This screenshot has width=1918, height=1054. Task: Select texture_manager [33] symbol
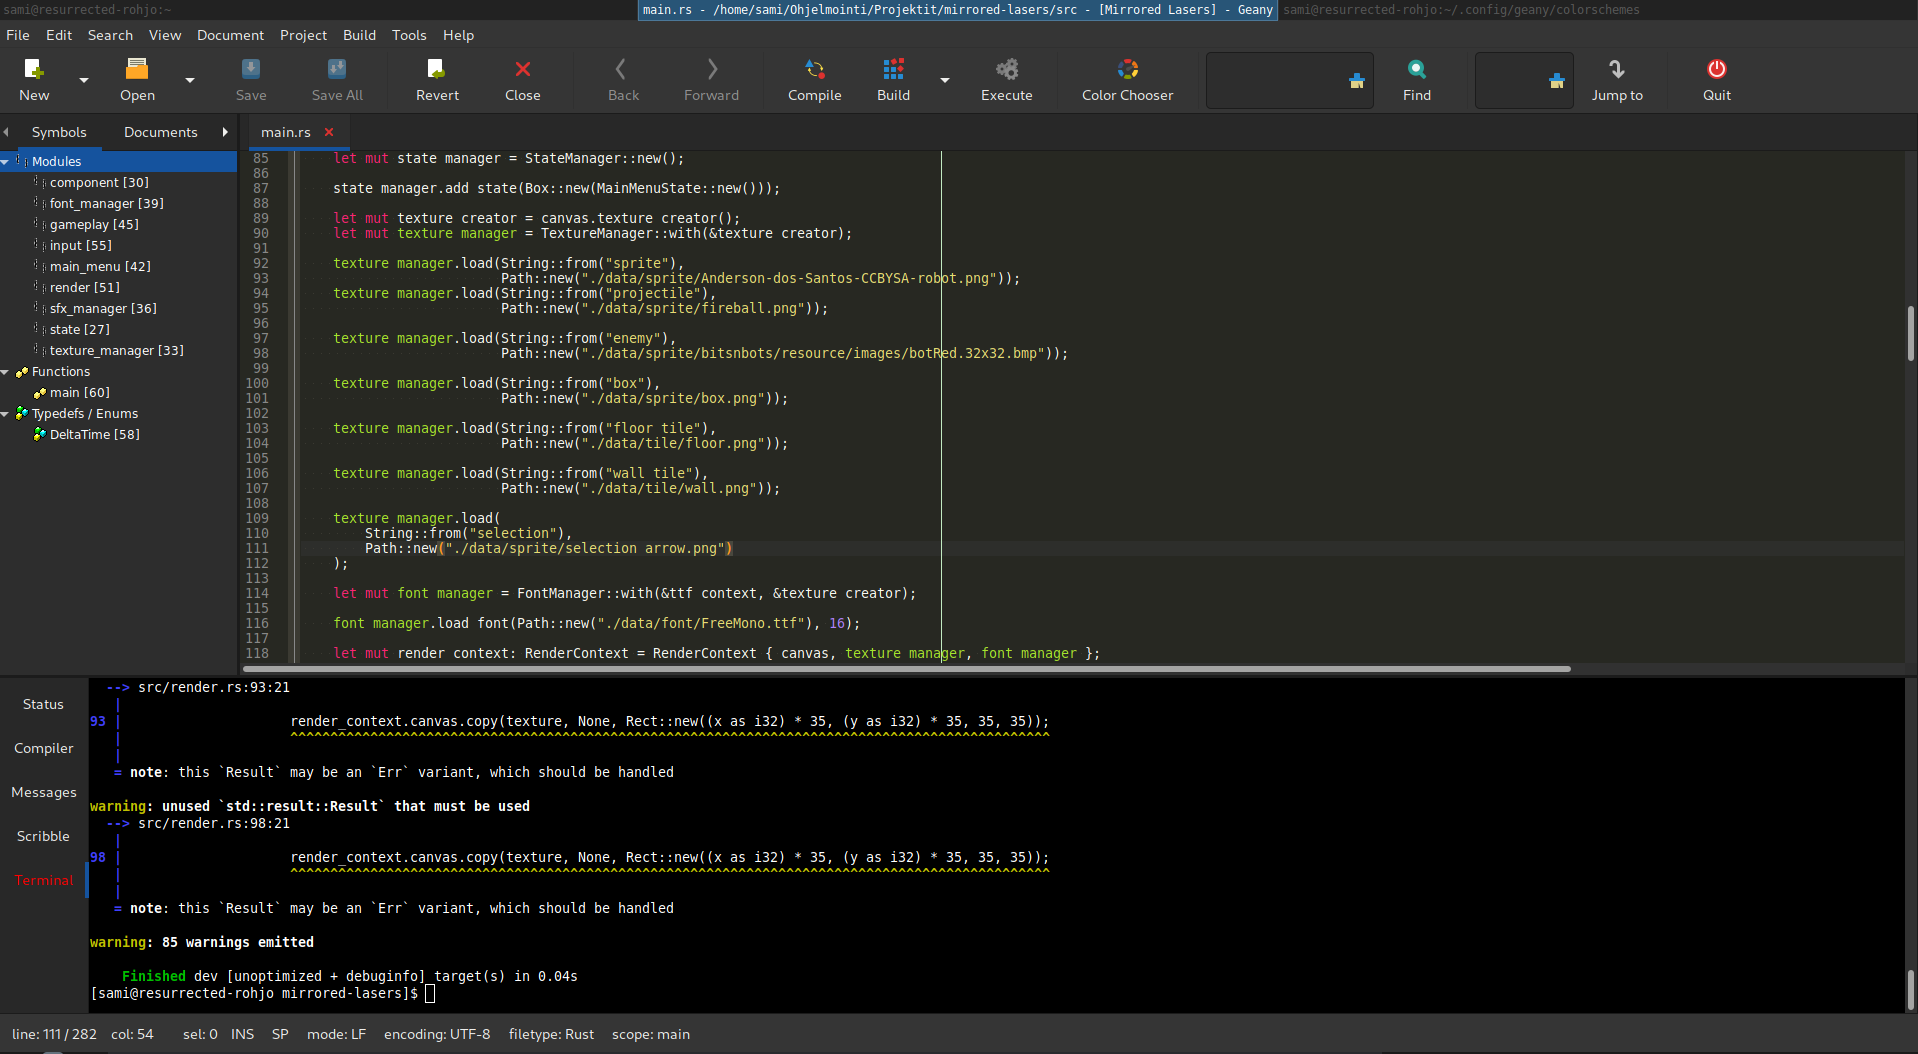116,350
